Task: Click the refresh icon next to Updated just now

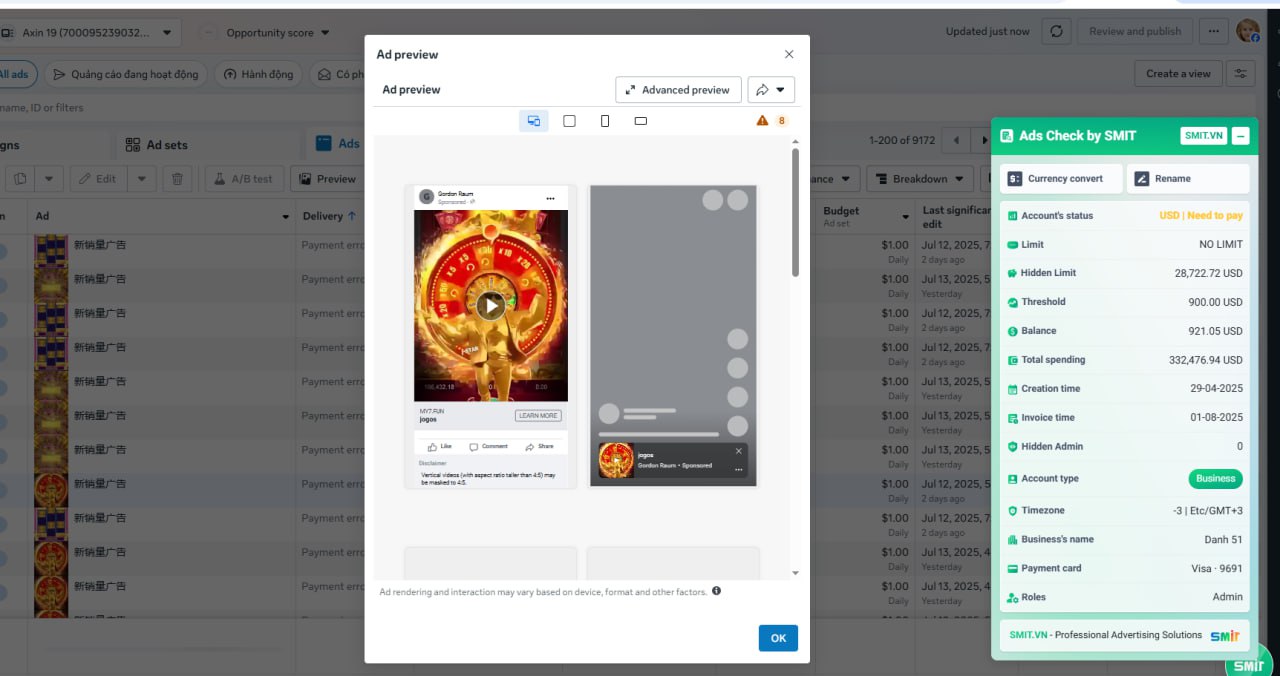Action: 1056,31
